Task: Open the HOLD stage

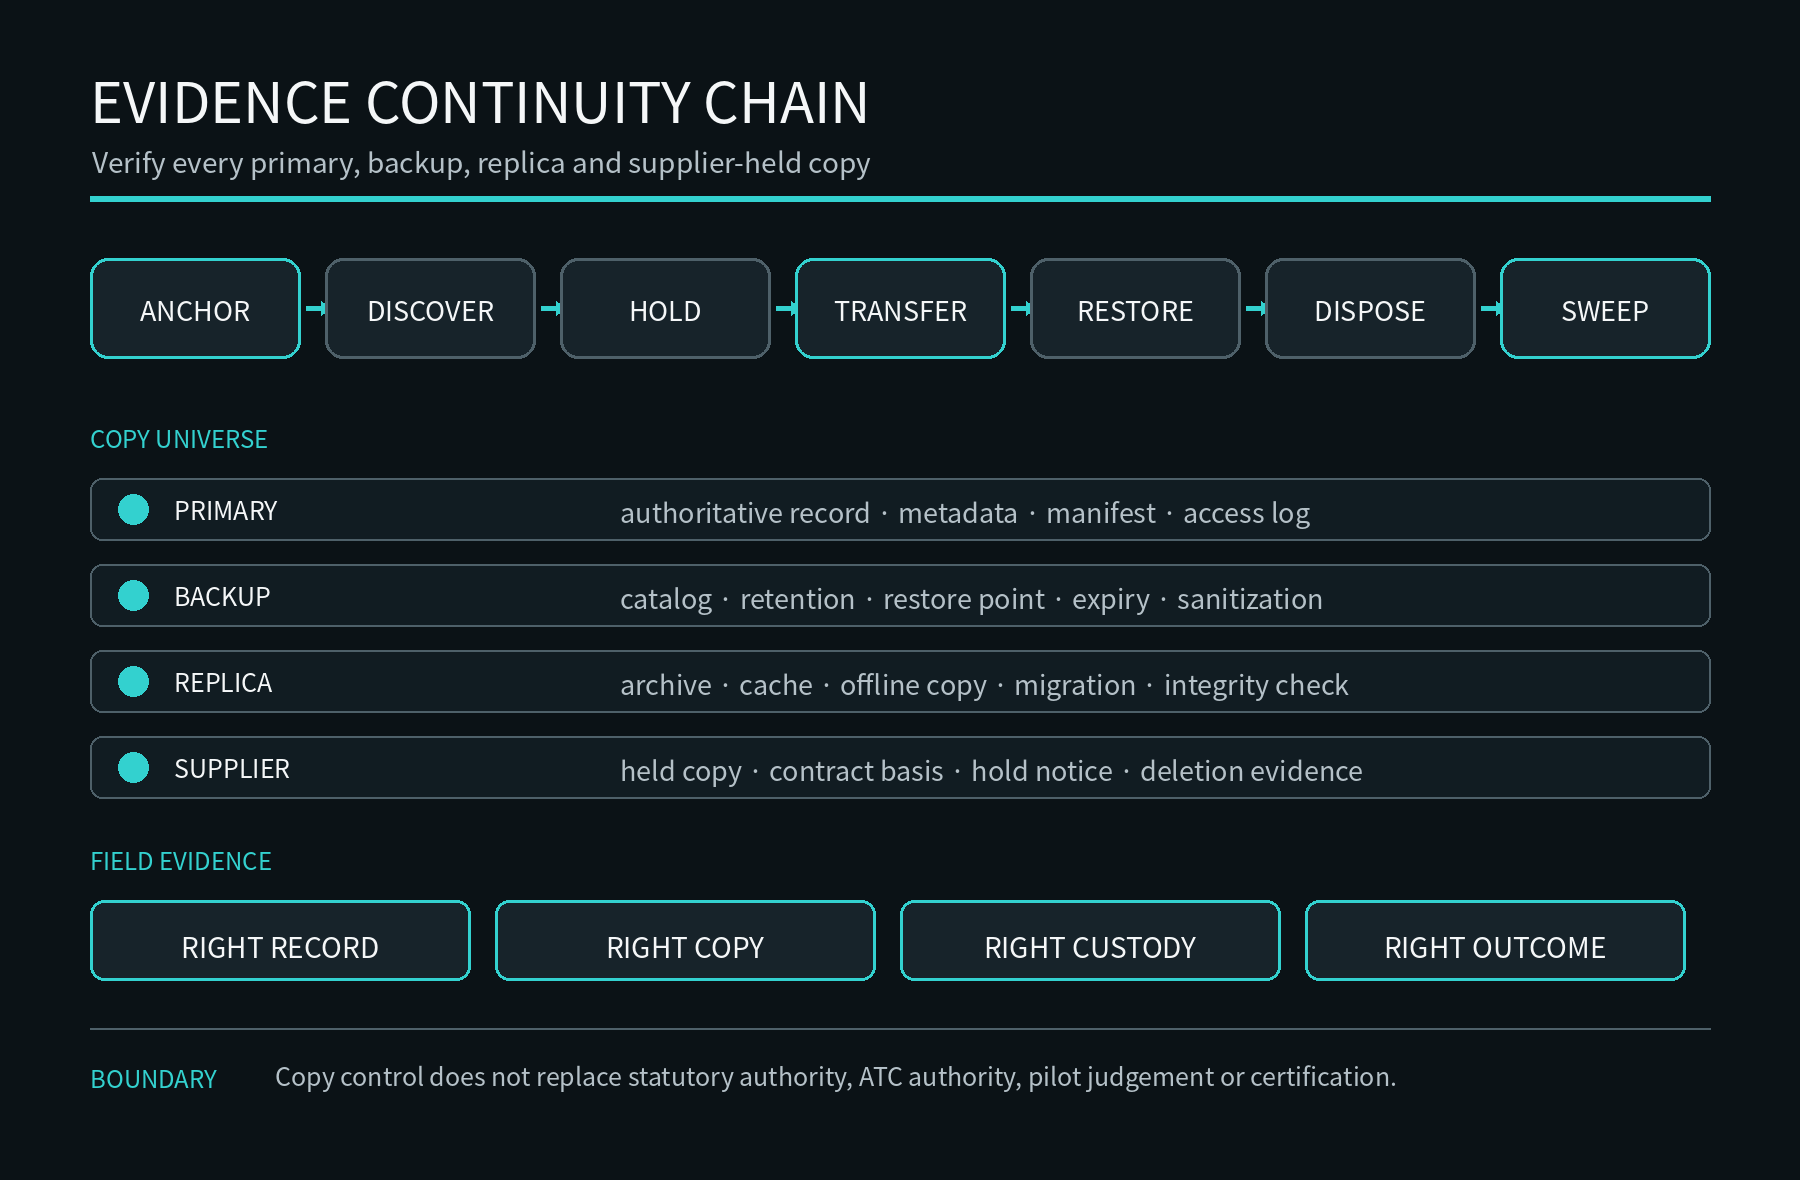Action: pos(665,309)
